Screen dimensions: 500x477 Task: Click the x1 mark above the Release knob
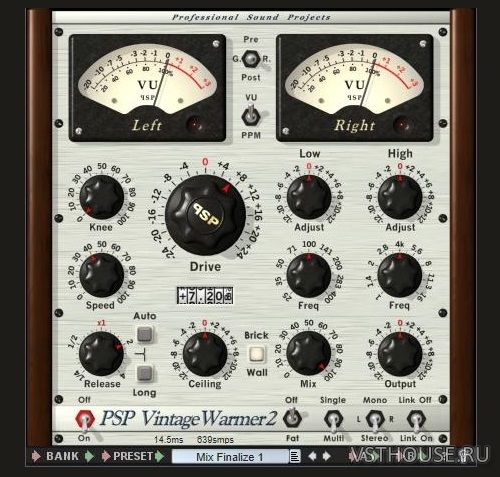(101, 323)
